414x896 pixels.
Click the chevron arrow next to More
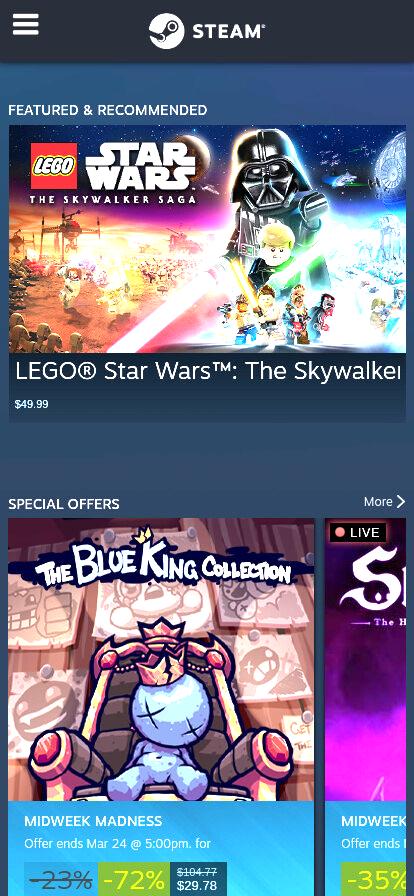[400, 502]
